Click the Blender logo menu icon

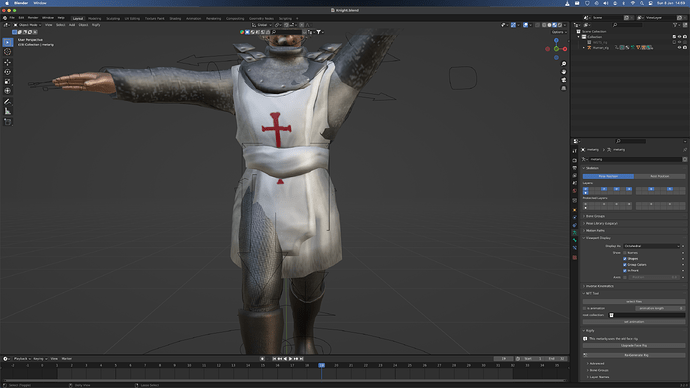pos(5,18)
